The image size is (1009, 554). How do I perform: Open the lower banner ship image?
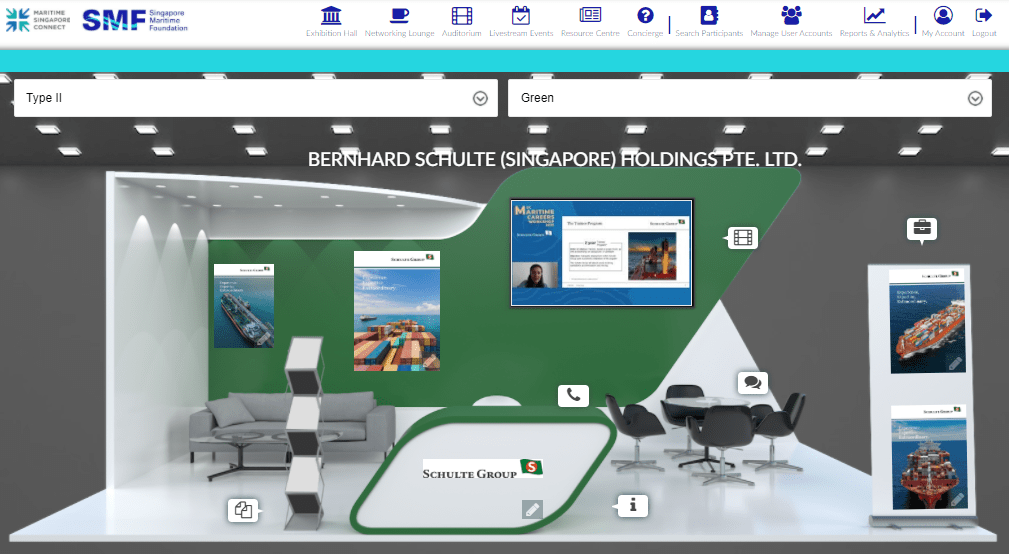point(929,457)
